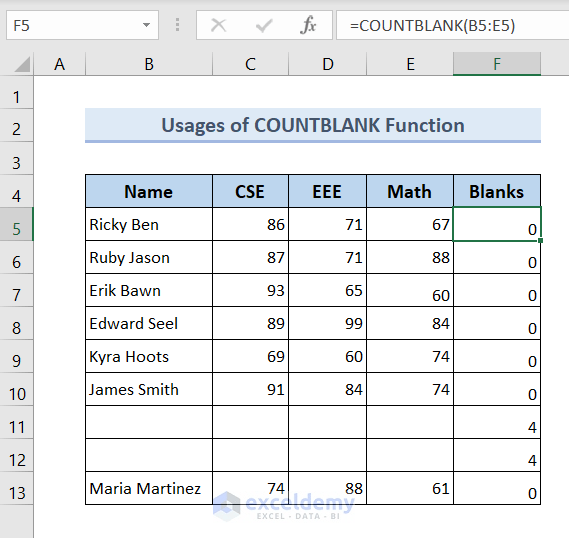Image resolution: width=569 pixels, height=538 pixels.
Task: Select column B header
Action: pyautogui.click(x=149, y=64)
